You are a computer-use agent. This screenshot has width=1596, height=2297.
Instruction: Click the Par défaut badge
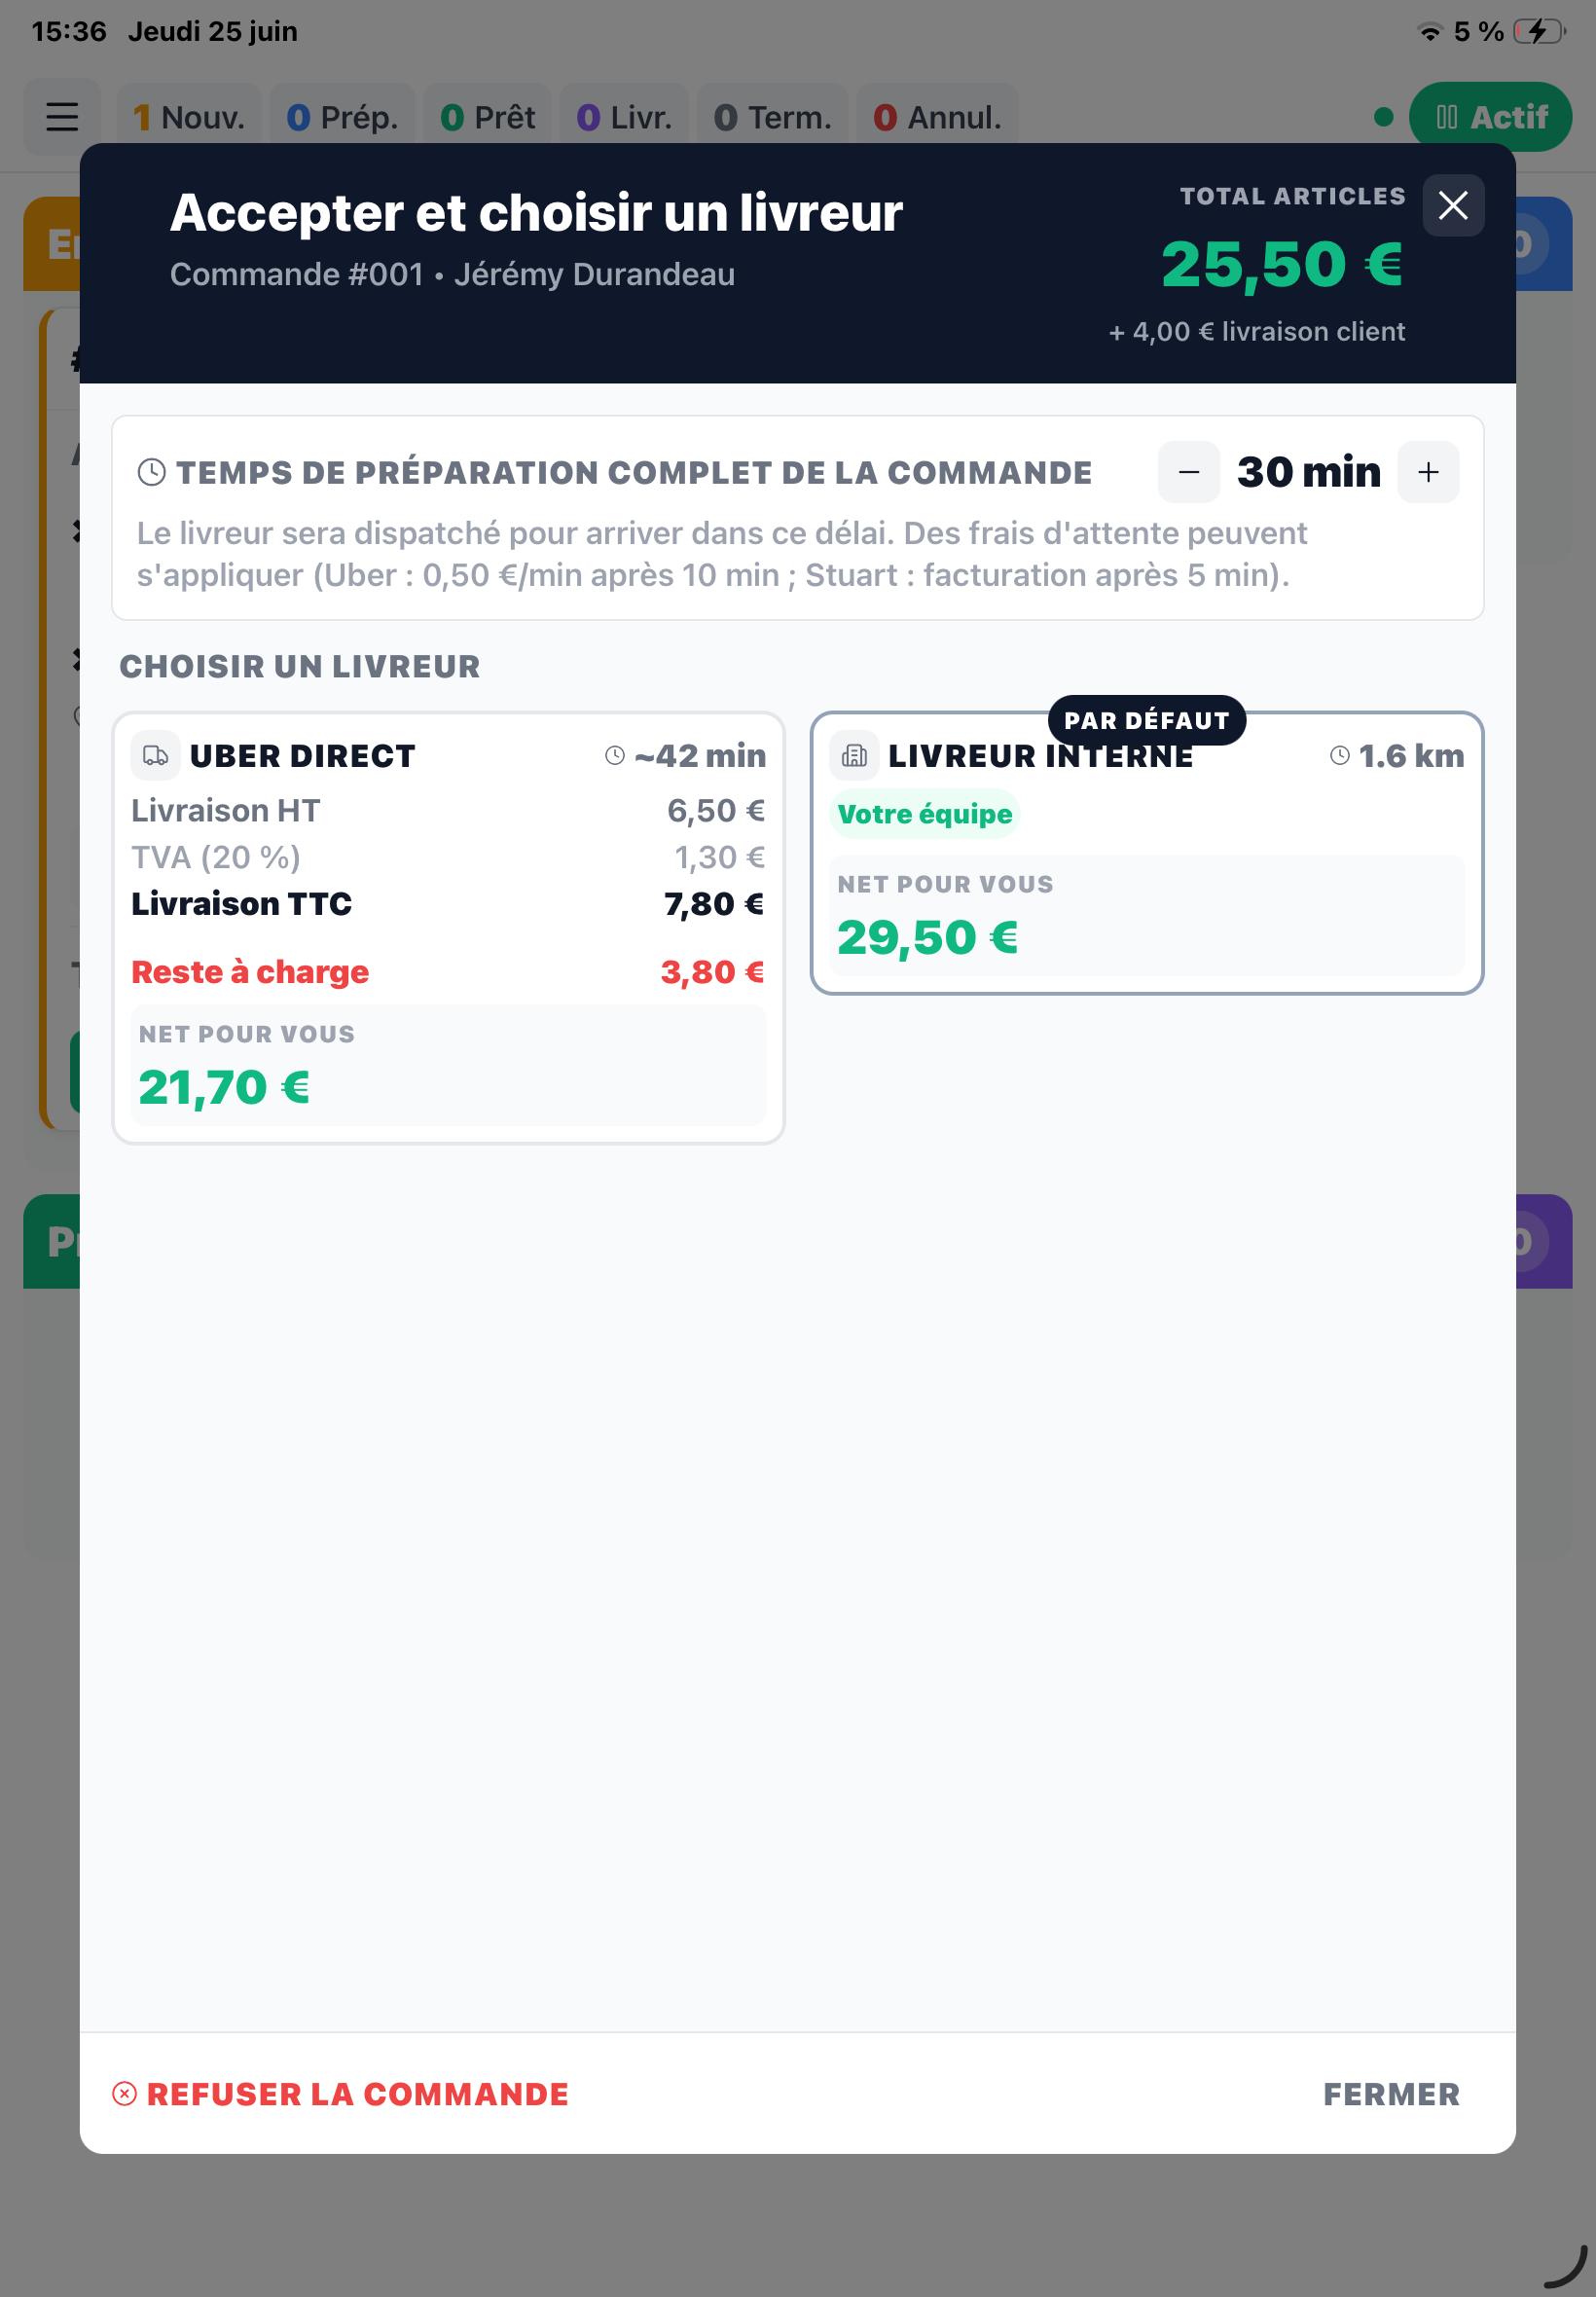pos(1147,720)
